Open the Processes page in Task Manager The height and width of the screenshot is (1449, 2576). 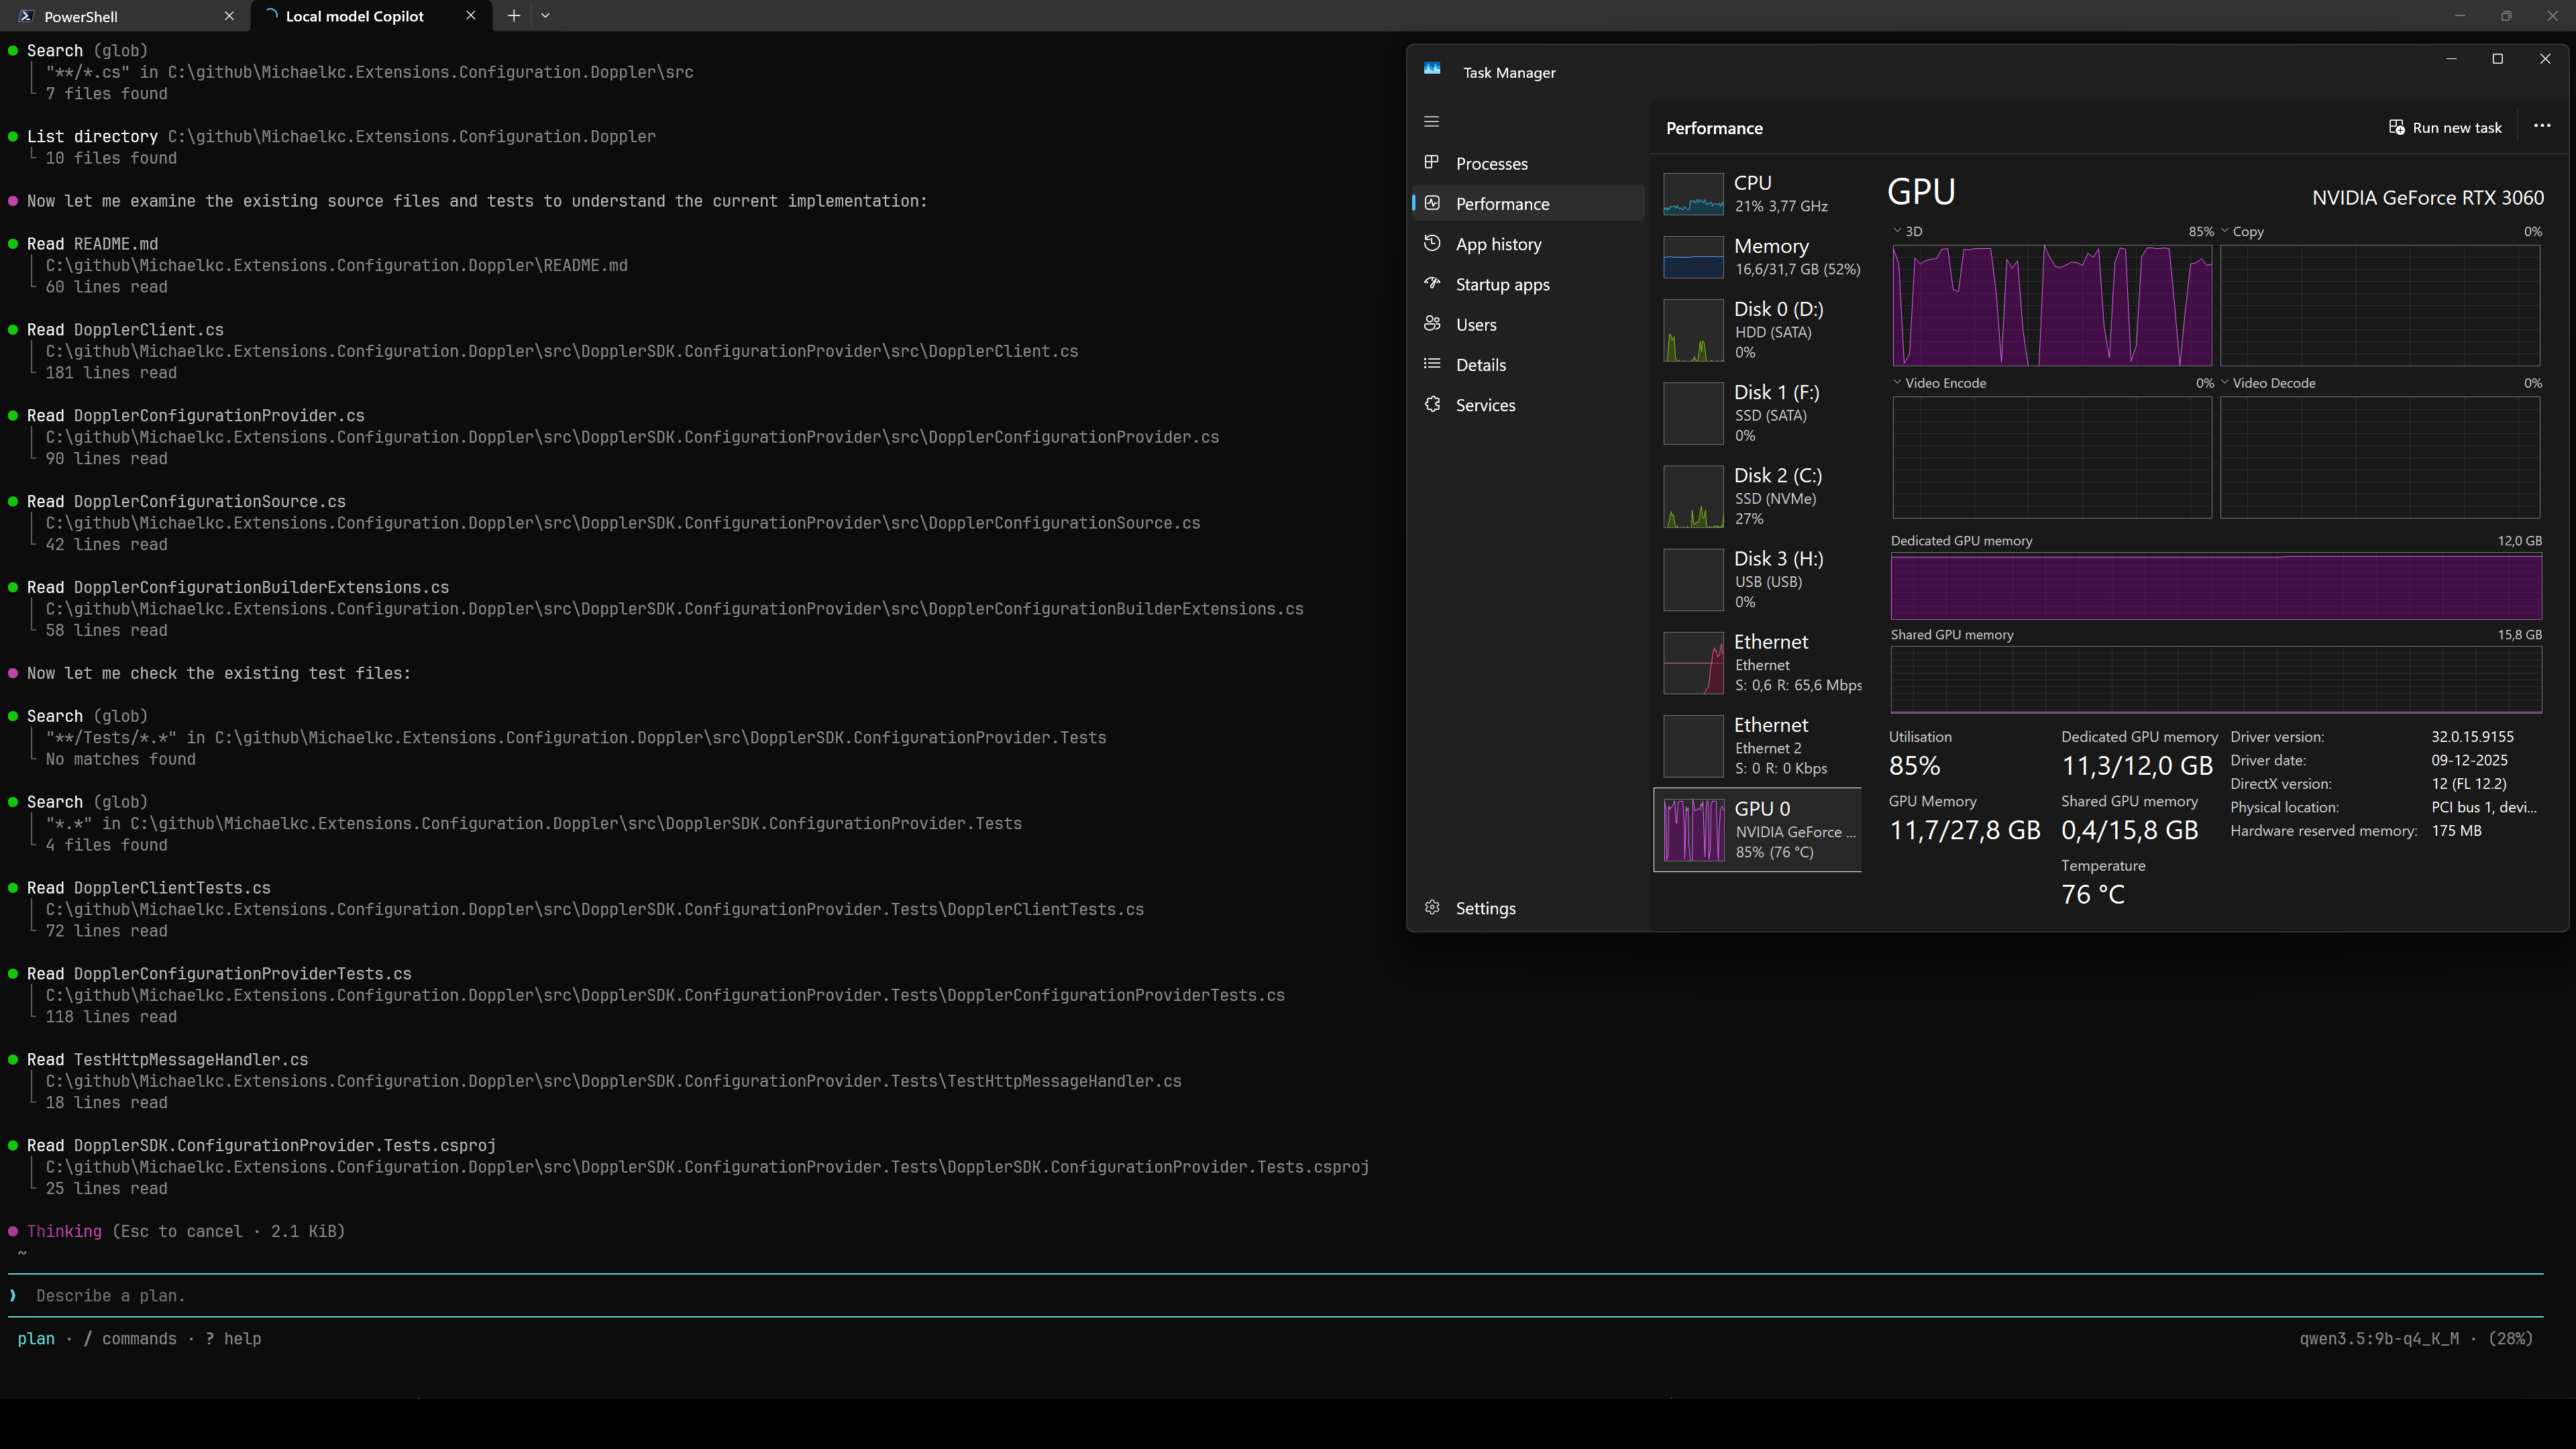click(x=1529, y=163)
